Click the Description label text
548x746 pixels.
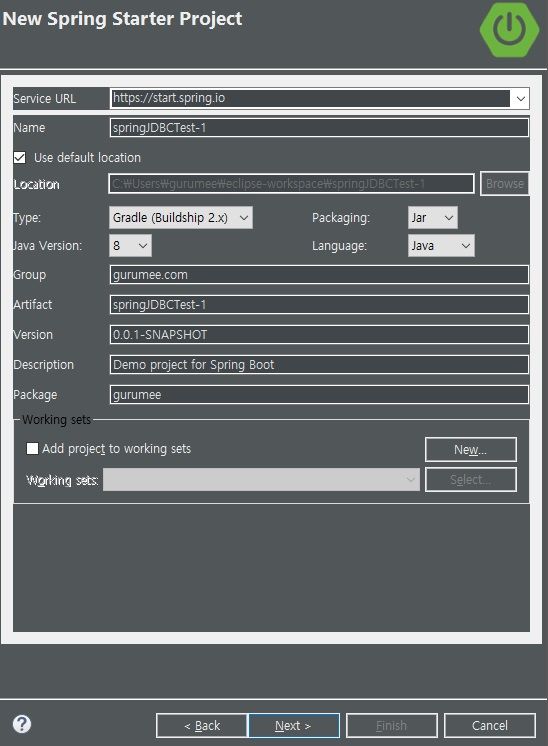(x=43, y=364)
